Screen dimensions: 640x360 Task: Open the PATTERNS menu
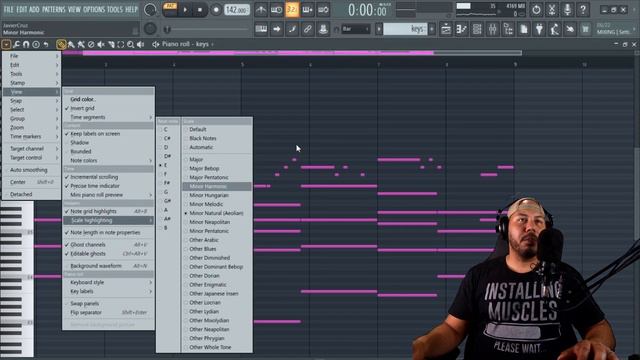53,9
